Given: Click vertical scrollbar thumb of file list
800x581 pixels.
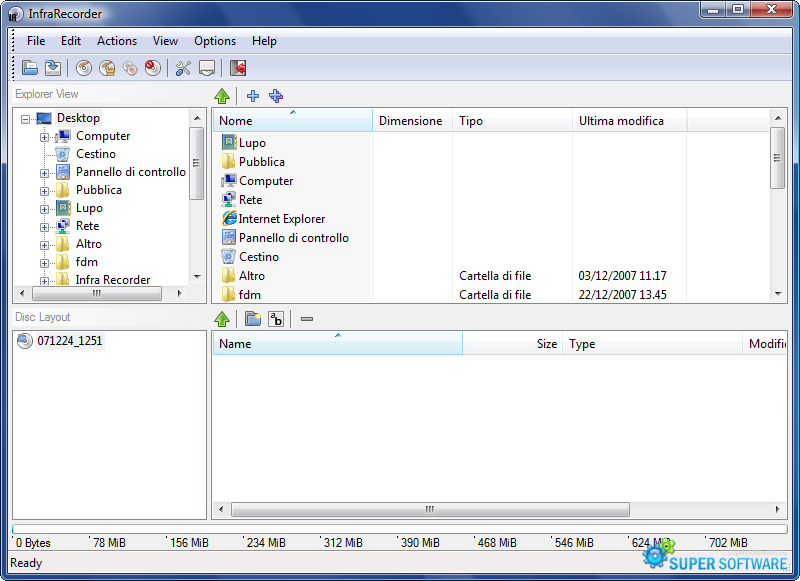Looking at the screenshot, I should pos(777,158).
